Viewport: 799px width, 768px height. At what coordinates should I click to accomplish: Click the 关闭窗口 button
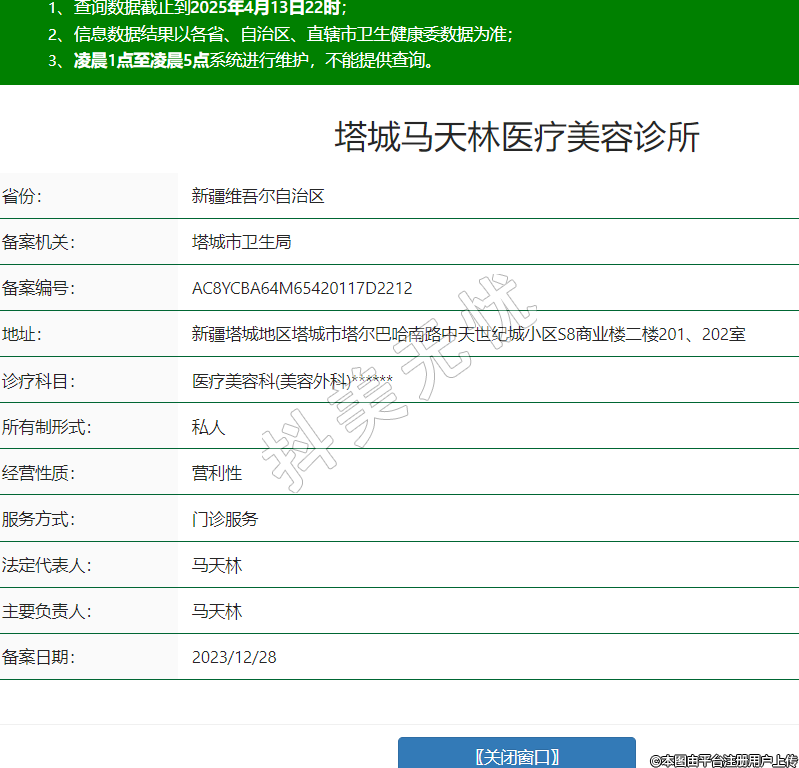(x=516, y=755)
